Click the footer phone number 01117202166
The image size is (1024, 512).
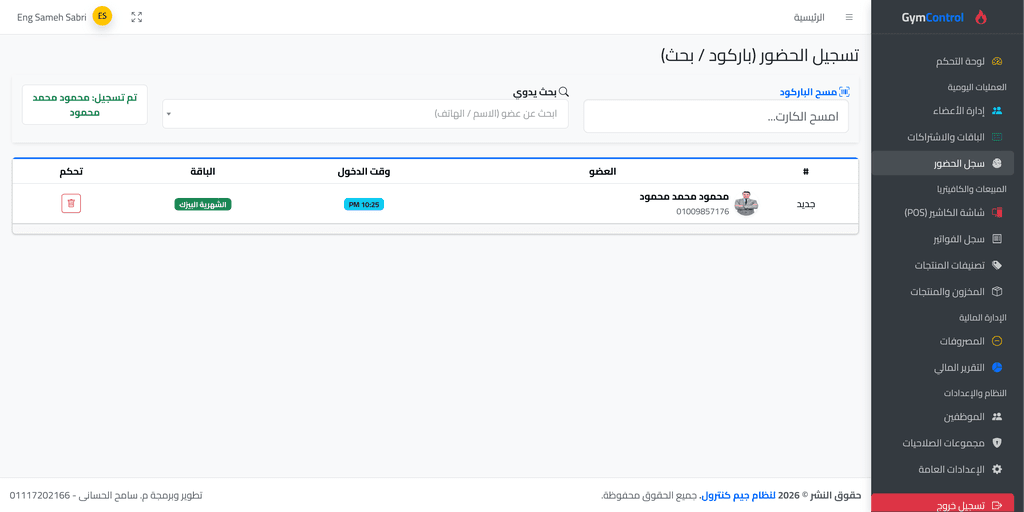(40, 495)
